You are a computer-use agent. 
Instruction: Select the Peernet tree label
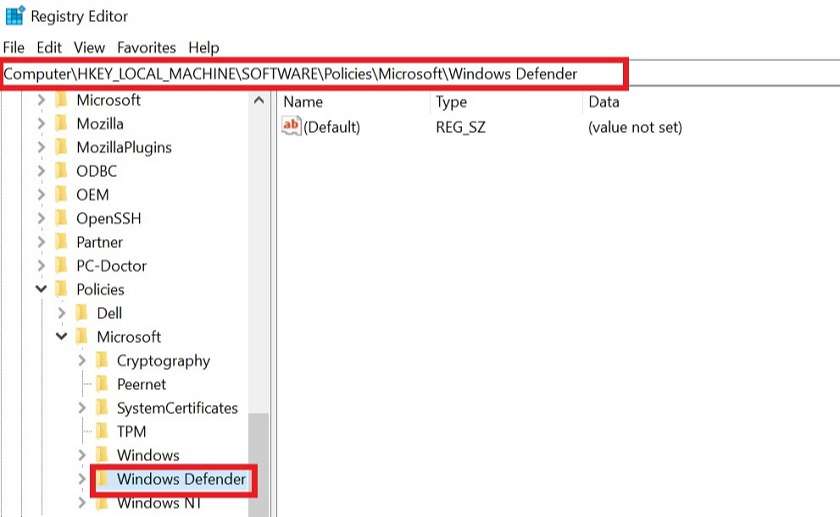141,384
